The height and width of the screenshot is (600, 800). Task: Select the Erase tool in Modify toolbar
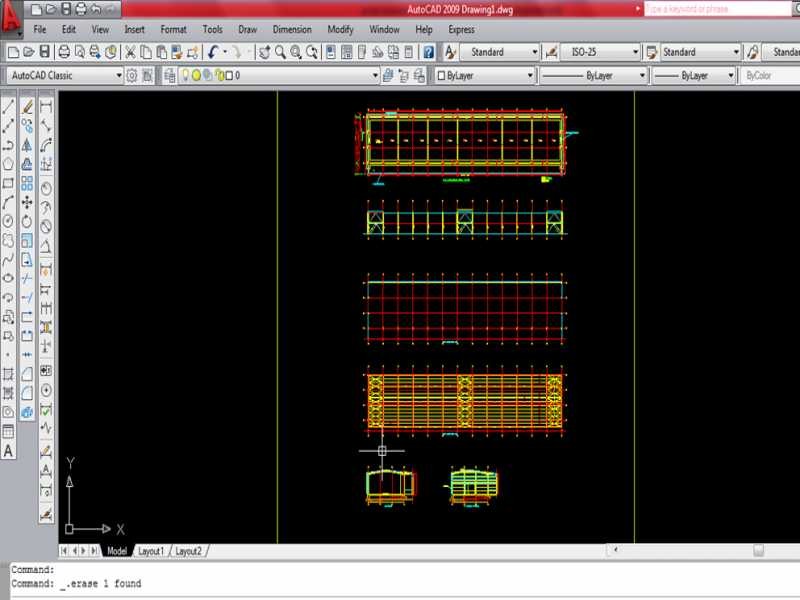(x=28, y=106)
